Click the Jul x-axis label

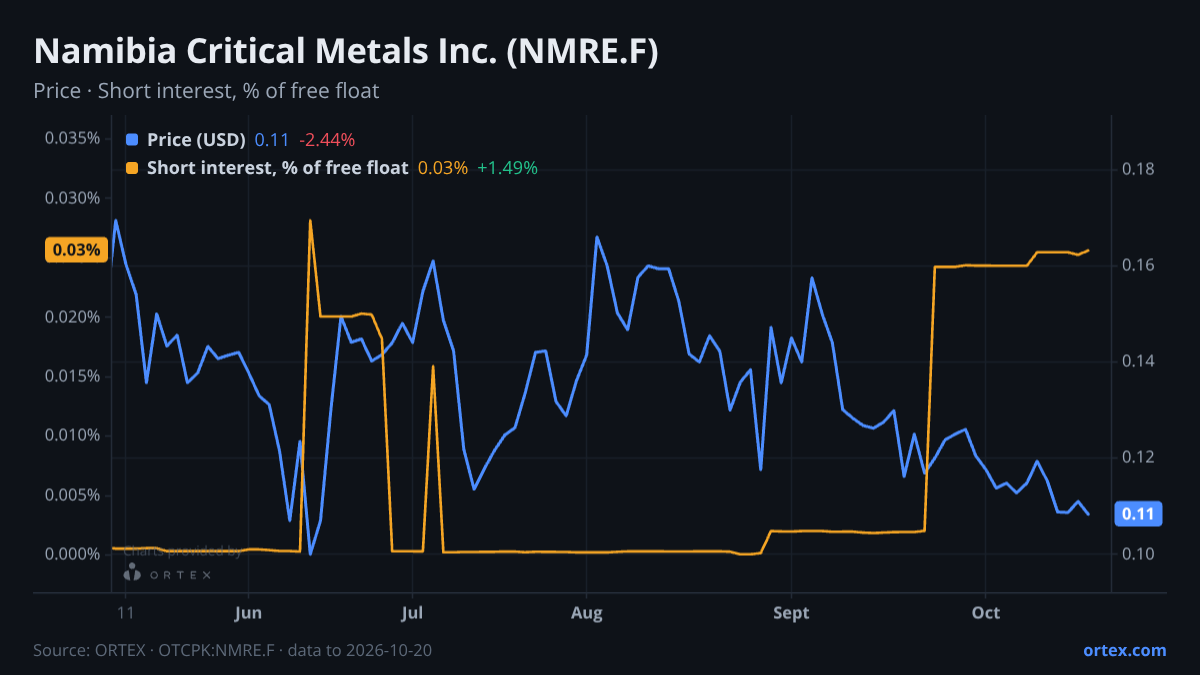412,613
